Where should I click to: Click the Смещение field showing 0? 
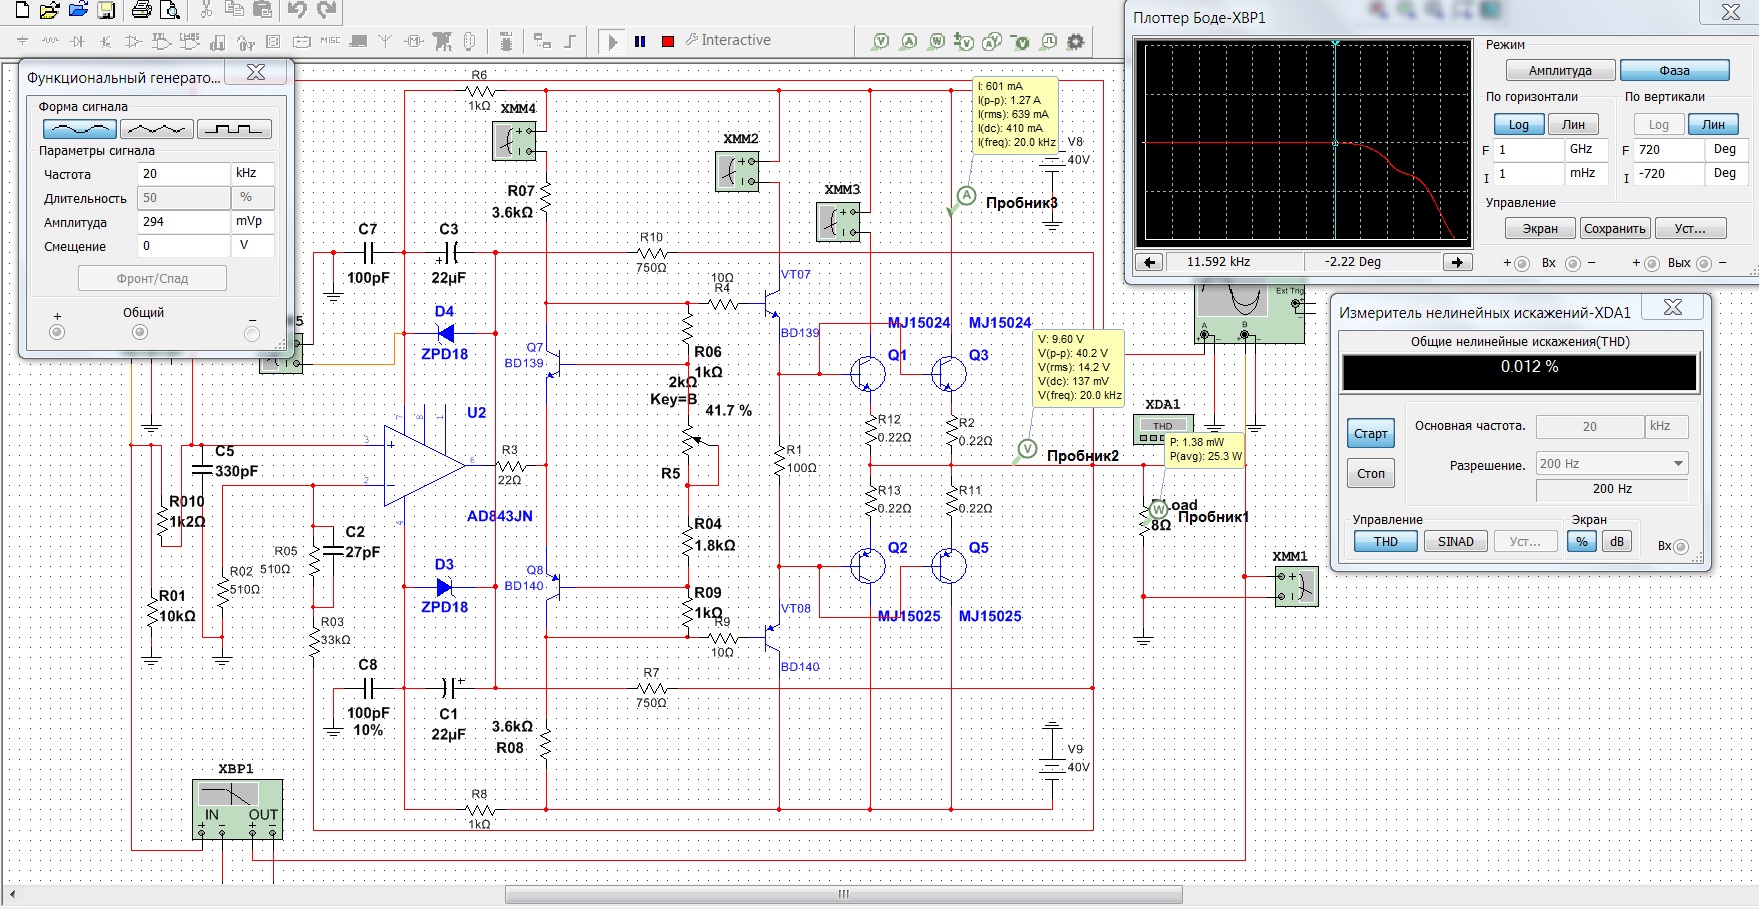tap(185, 245)
